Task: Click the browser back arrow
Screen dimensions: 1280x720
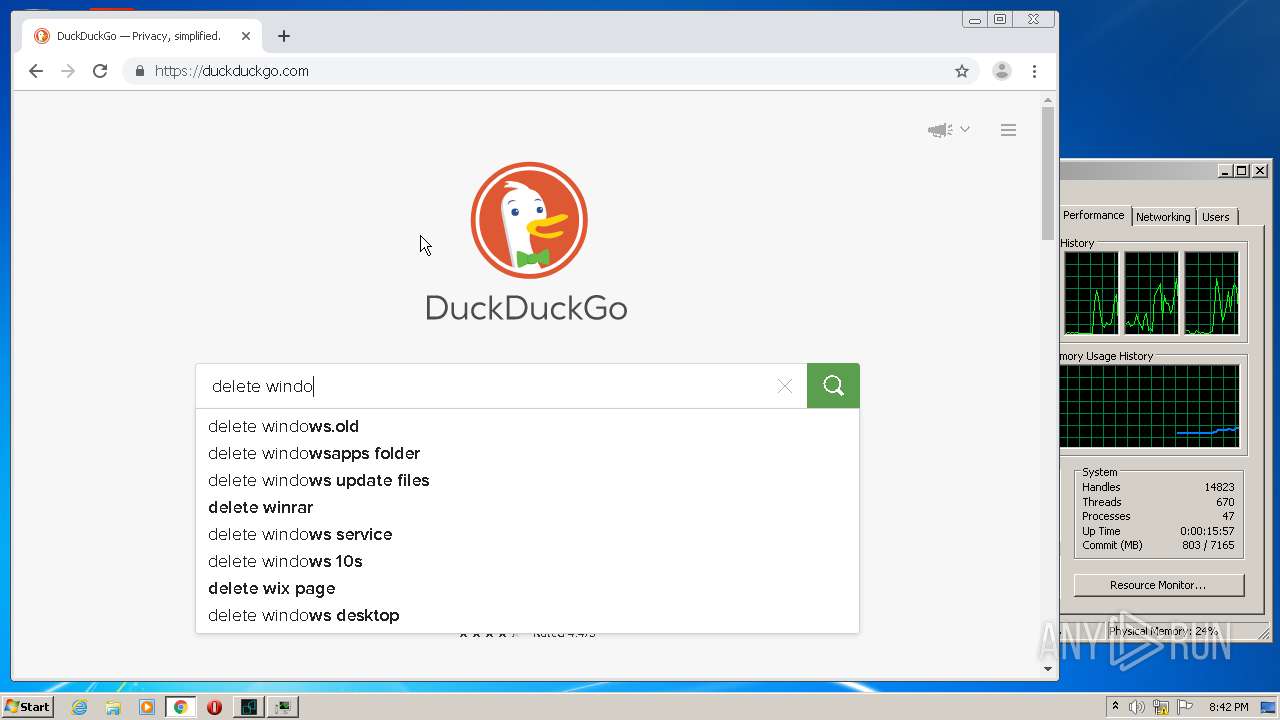Action: 36,71
